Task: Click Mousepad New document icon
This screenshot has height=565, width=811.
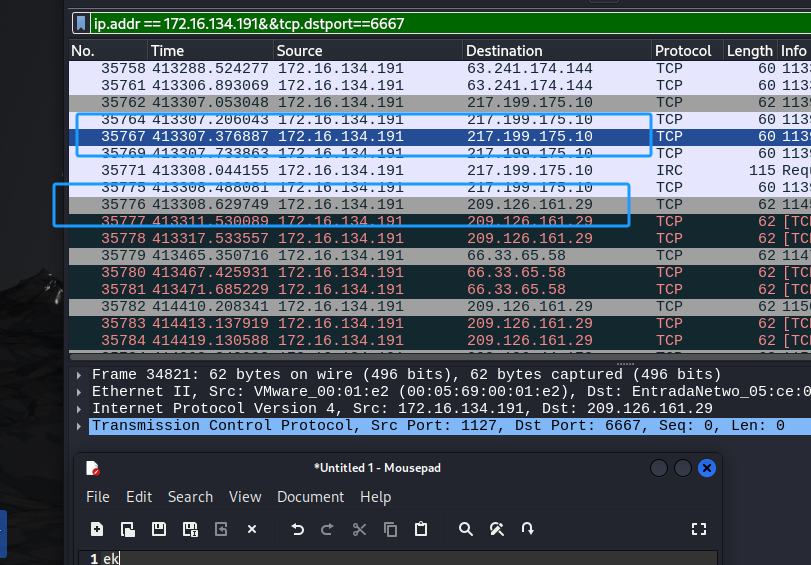Action: click(97, 529)
